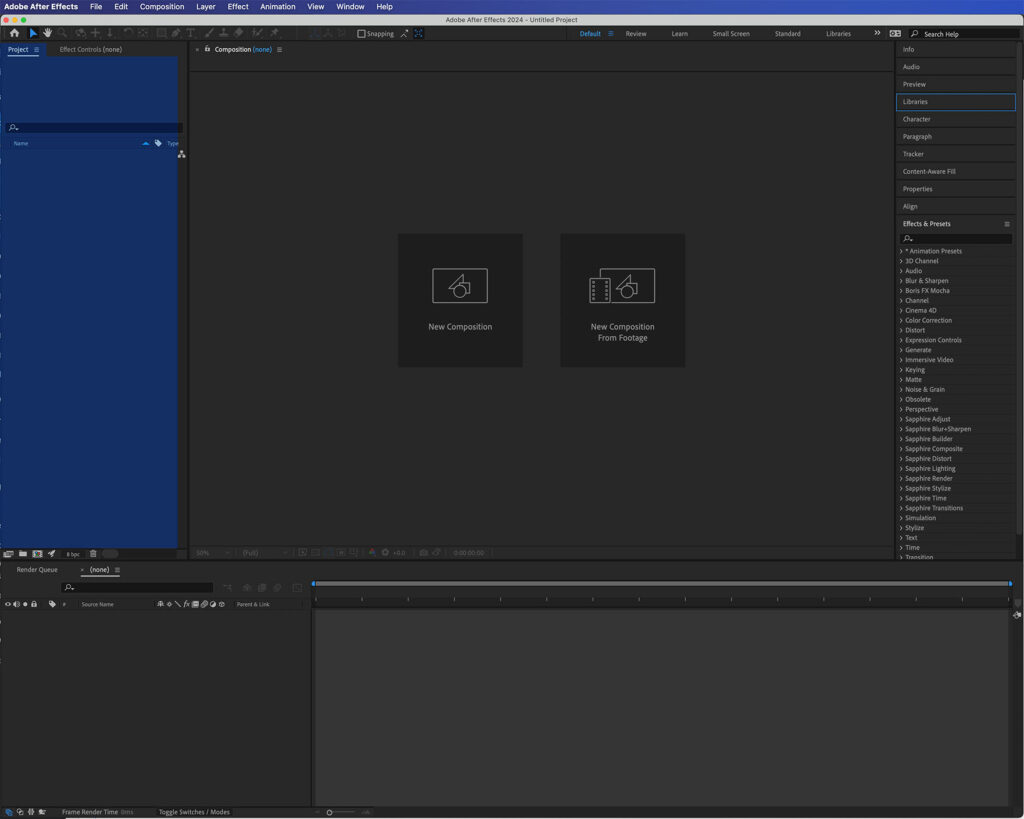Click the New Composition From Footage icon
1024x819 pixels.
coord(622,285)
